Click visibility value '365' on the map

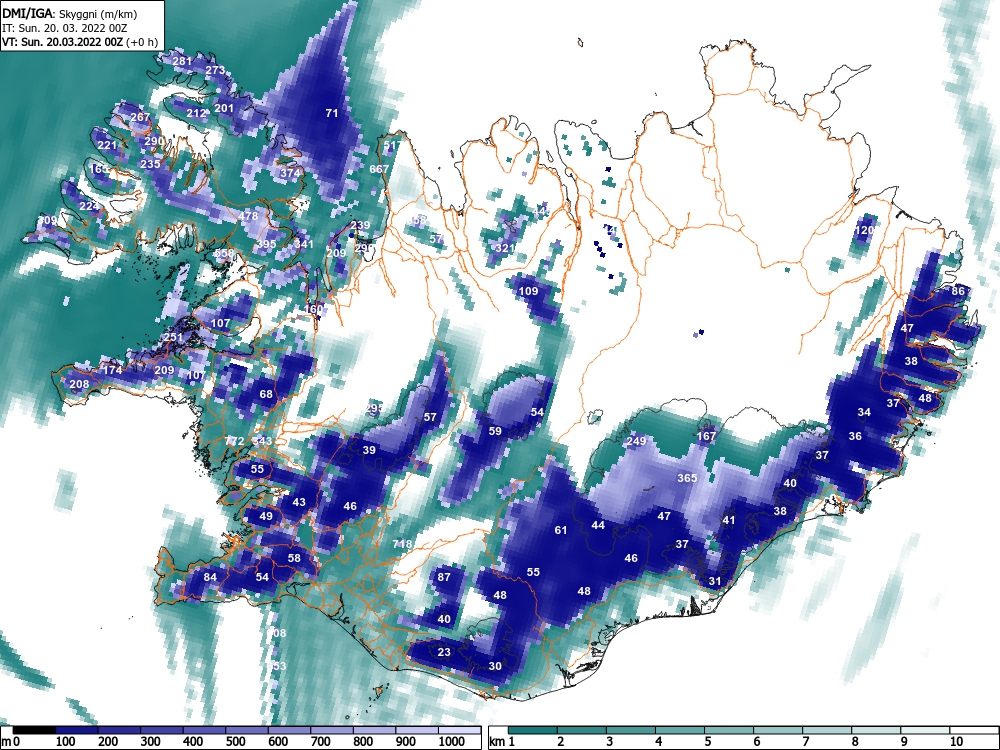pyautogui.click(x=687, y=478)
